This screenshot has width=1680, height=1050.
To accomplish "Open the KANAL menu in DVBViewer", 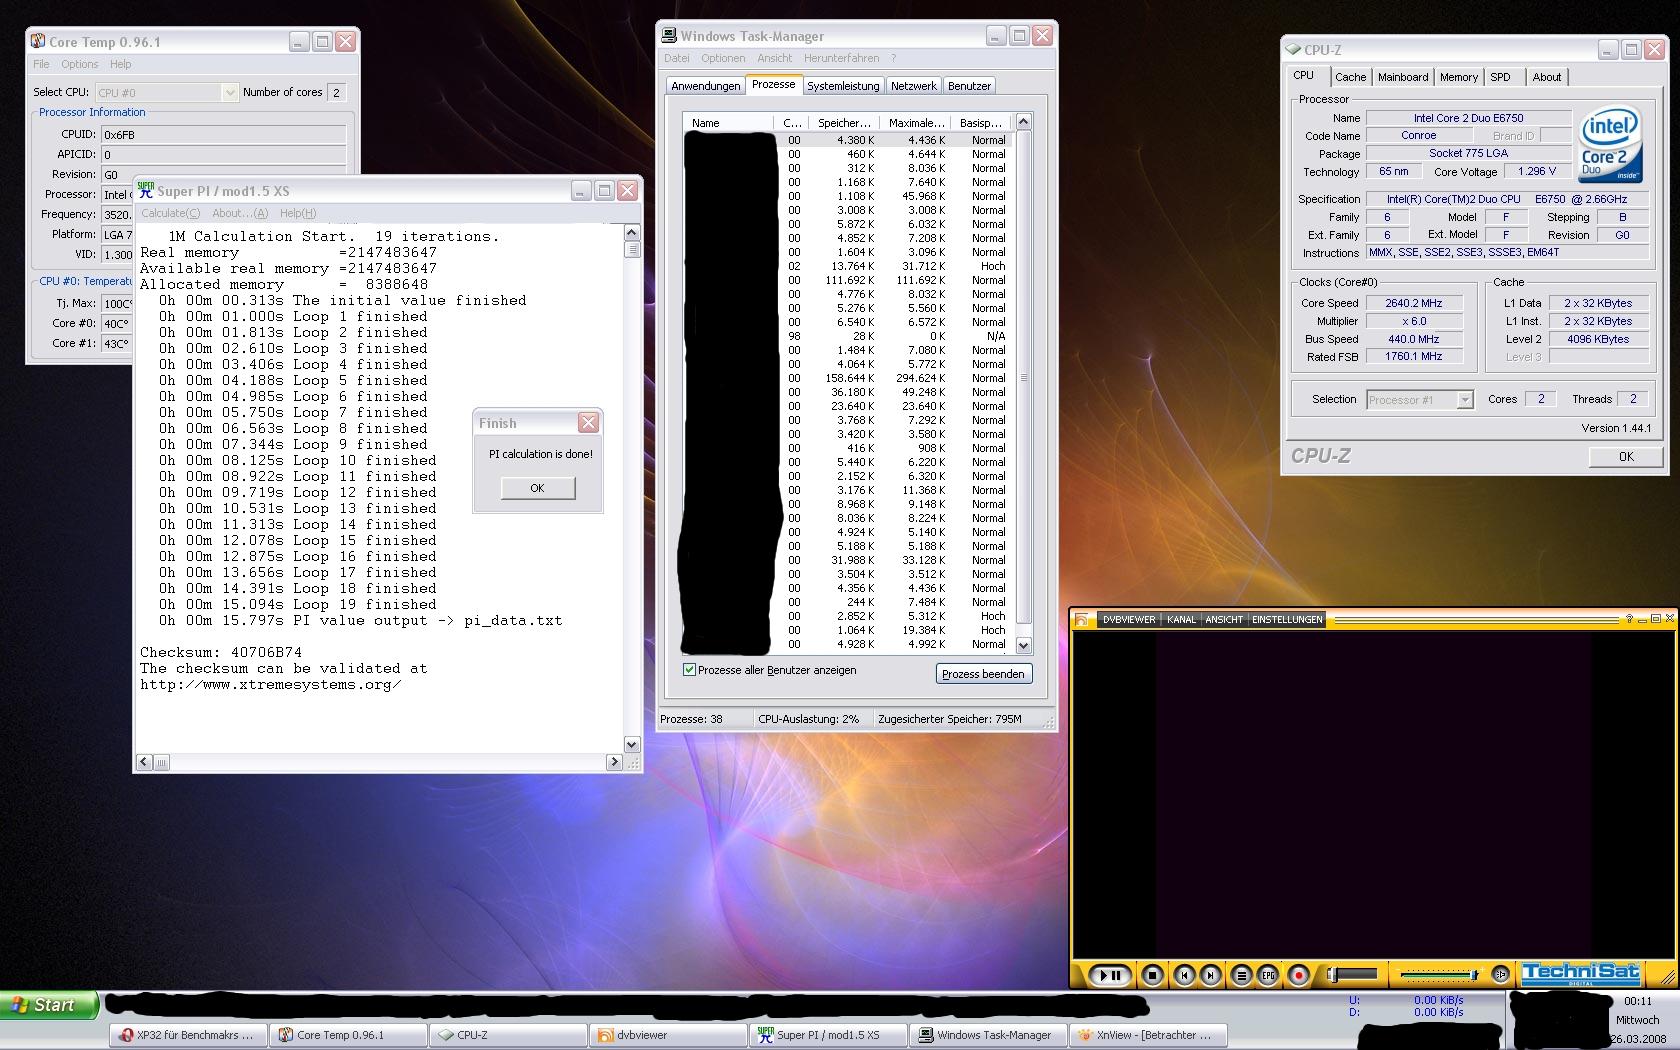I will click(x=1181, y=620).
